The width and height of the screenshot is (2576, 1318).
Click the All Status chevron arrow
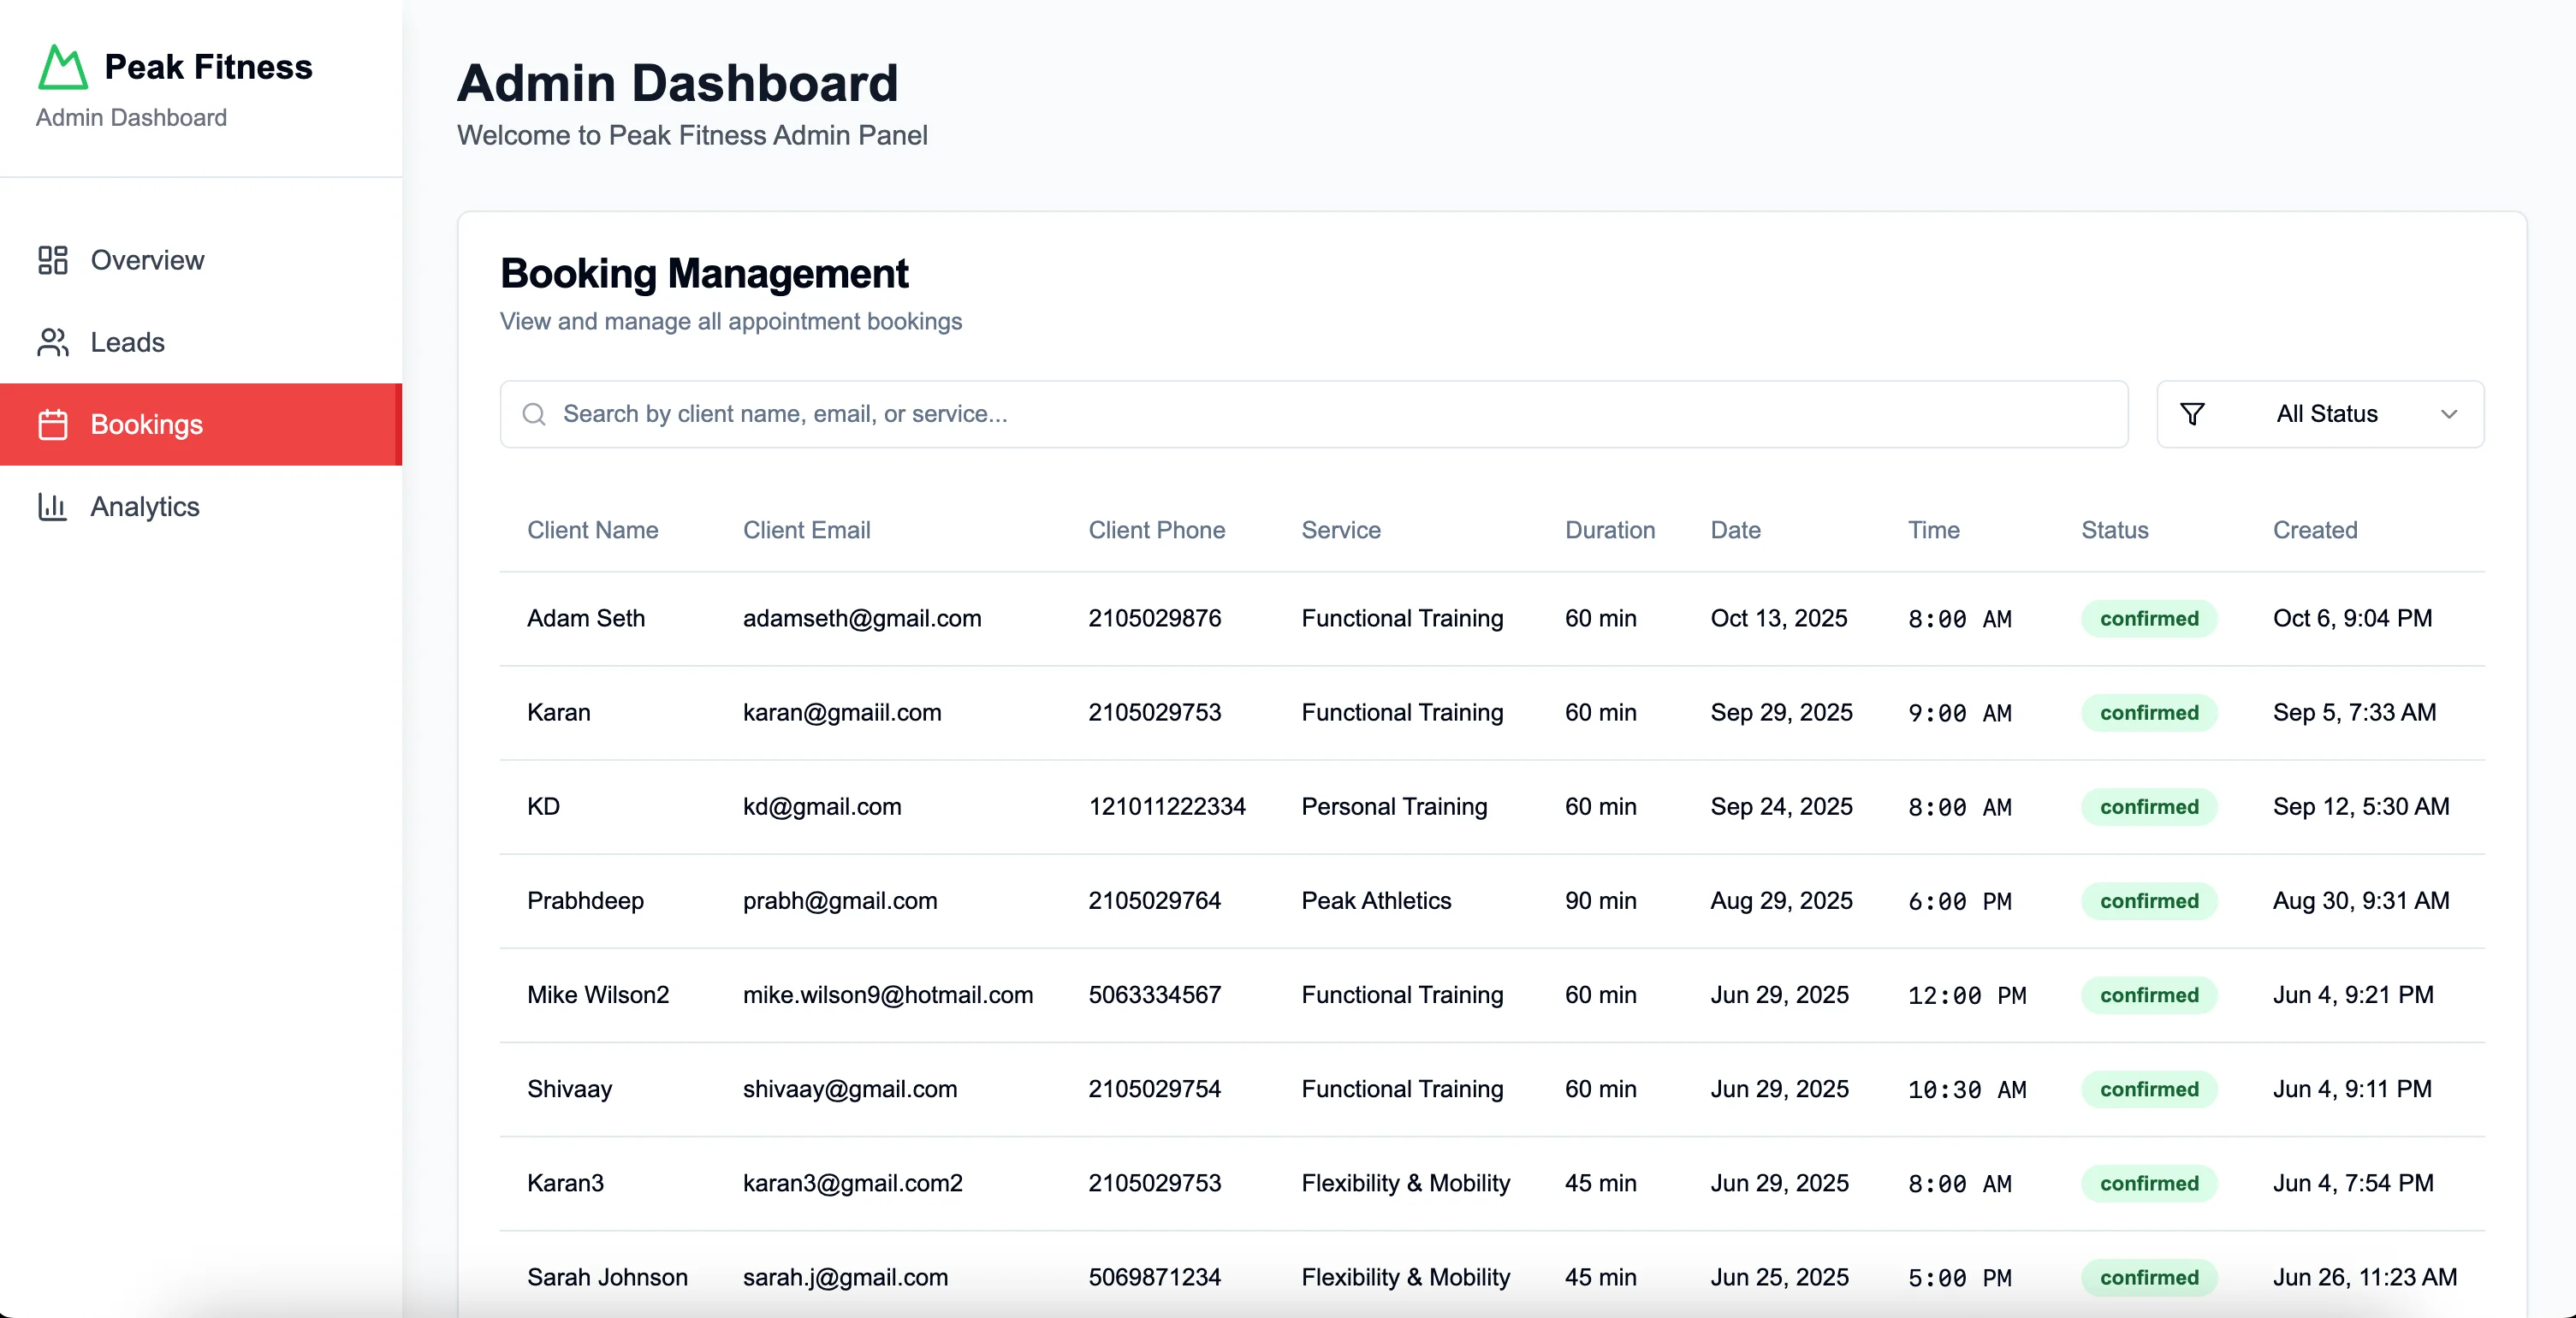point(2449,414)
